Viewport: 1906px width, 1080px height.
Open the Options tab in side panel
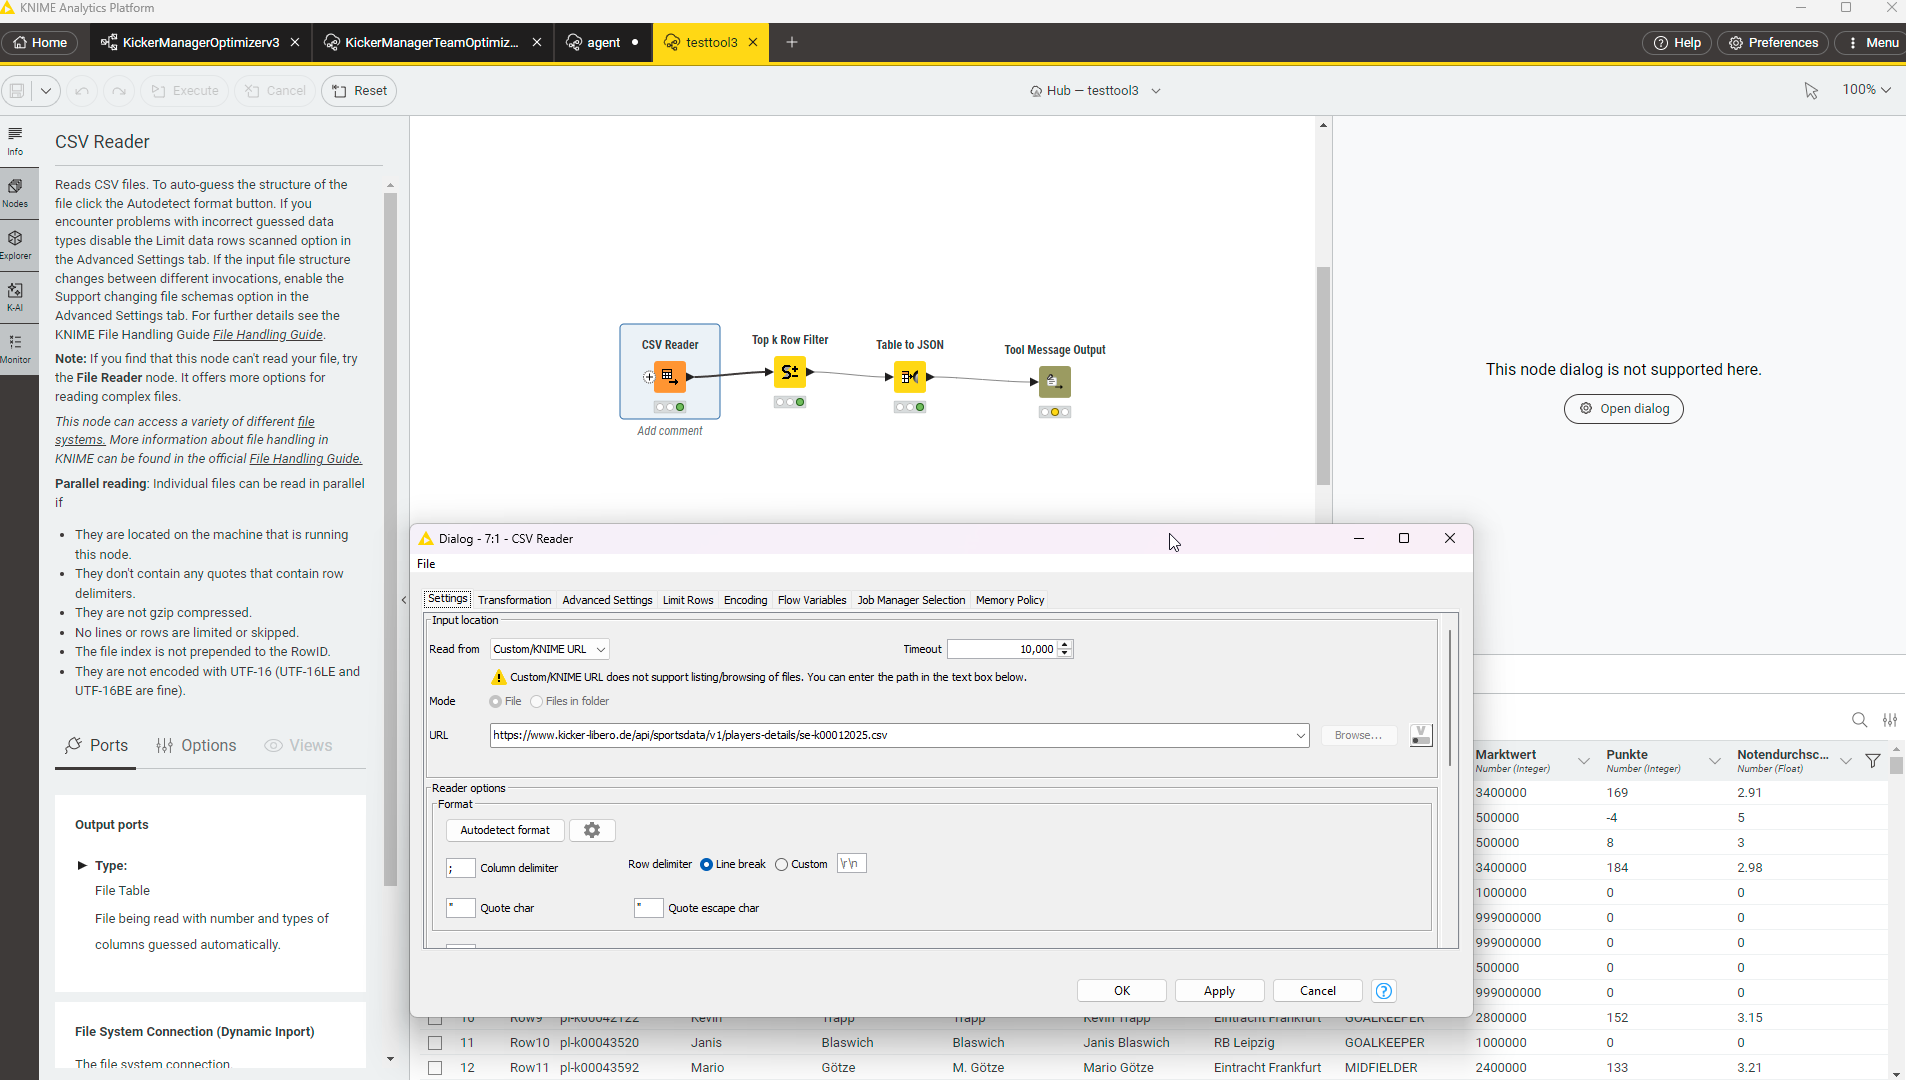(x=197, y=746)
